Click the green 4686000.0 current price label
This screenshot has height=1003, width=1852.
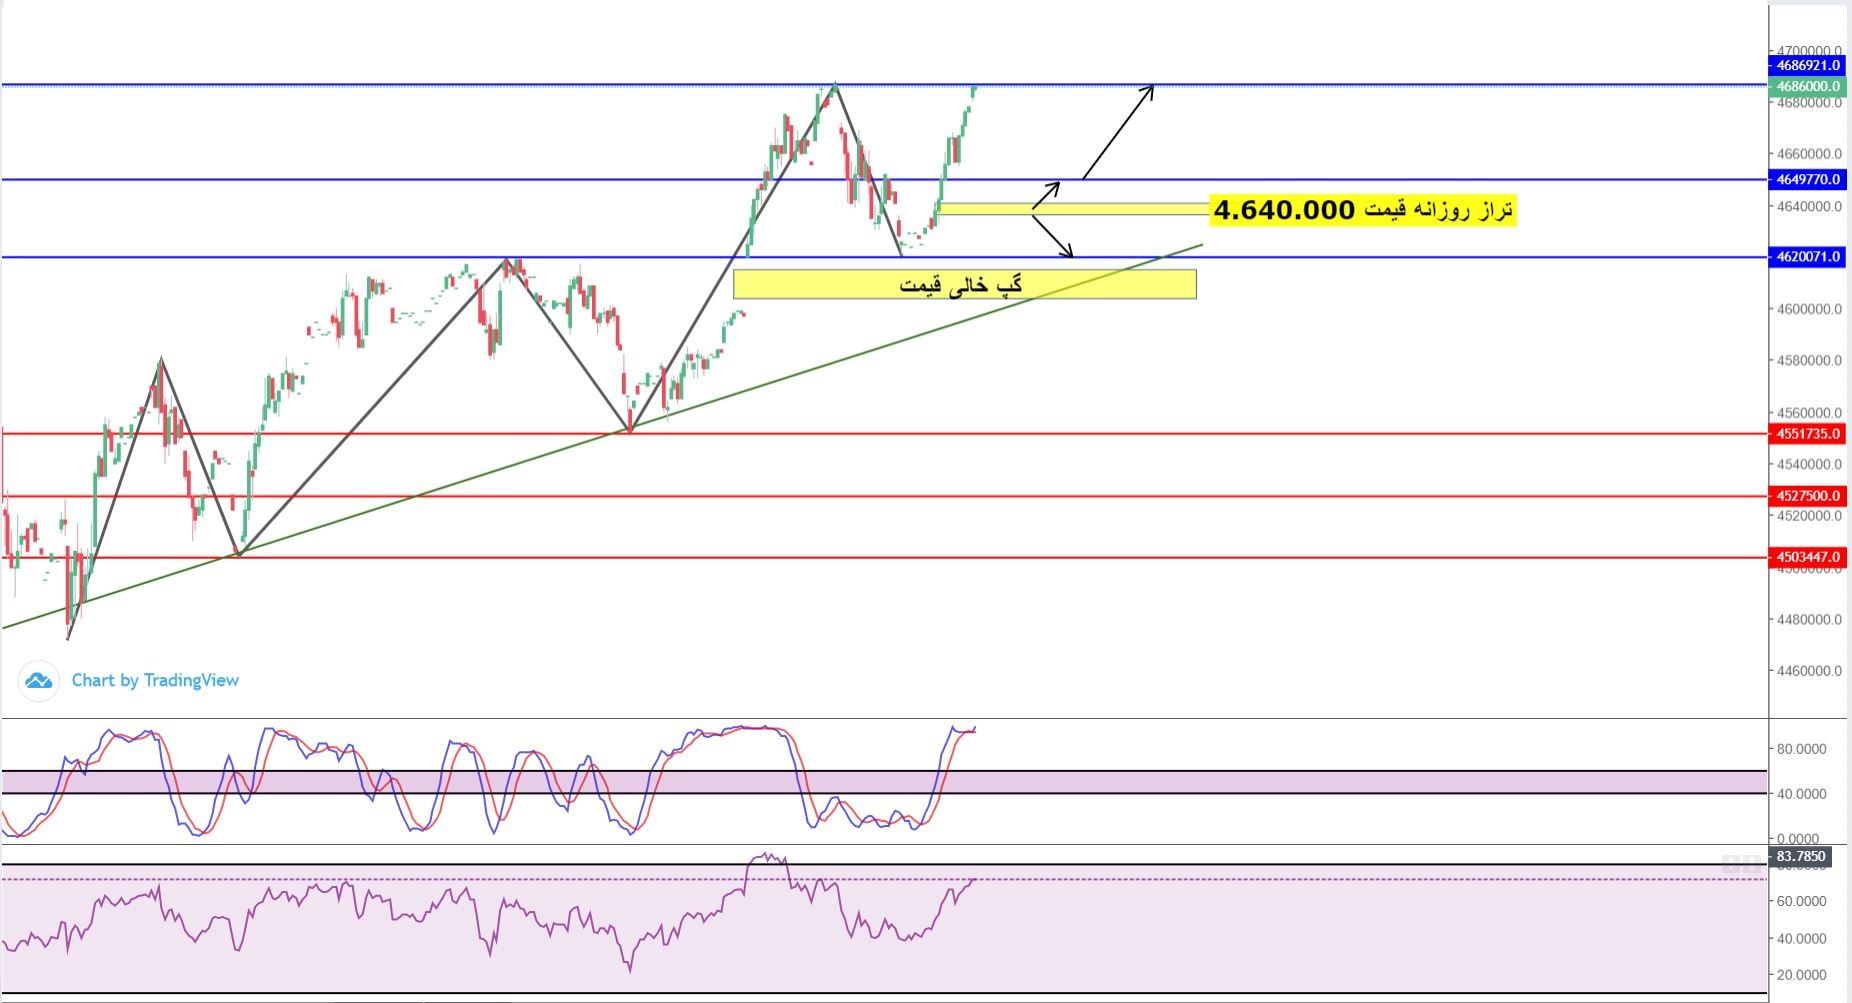pyautogui.click(x=1806, y=87)
